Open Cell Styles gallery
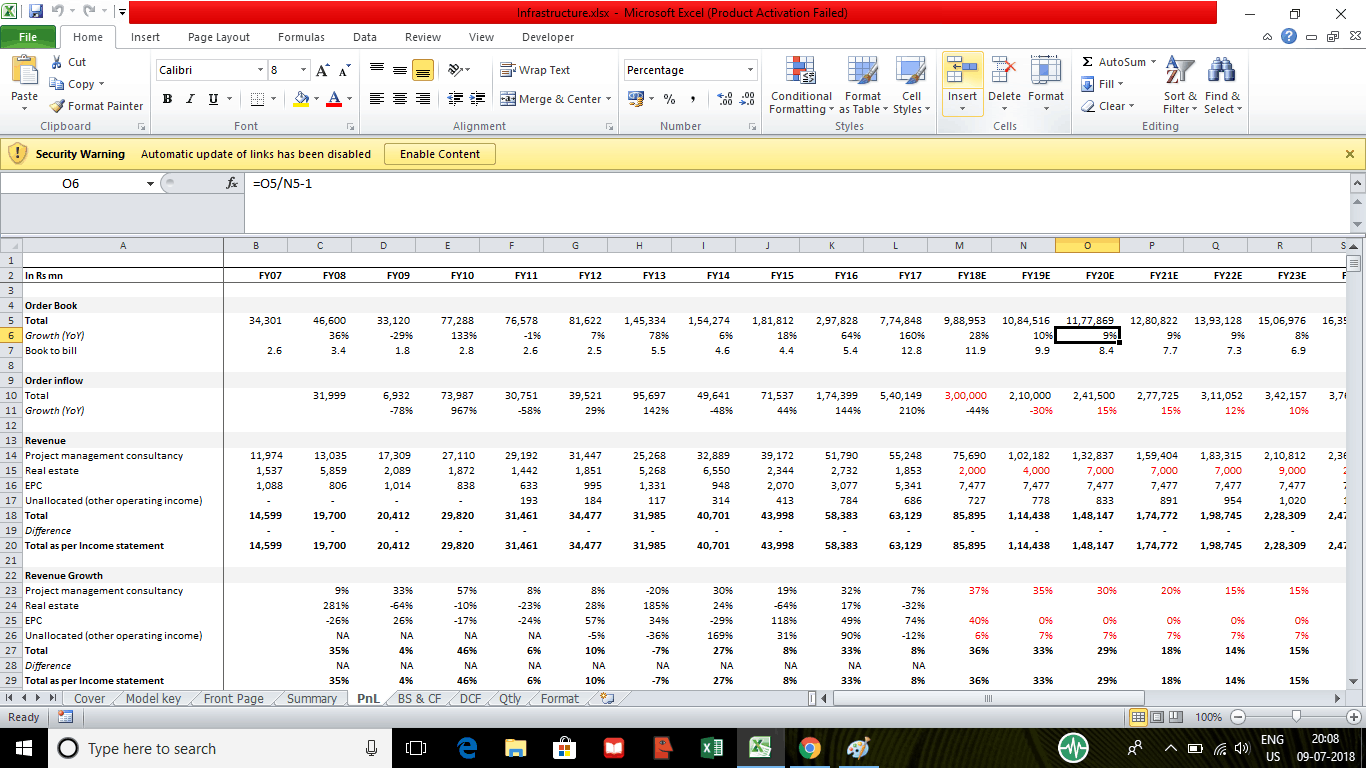 (911, 86)
